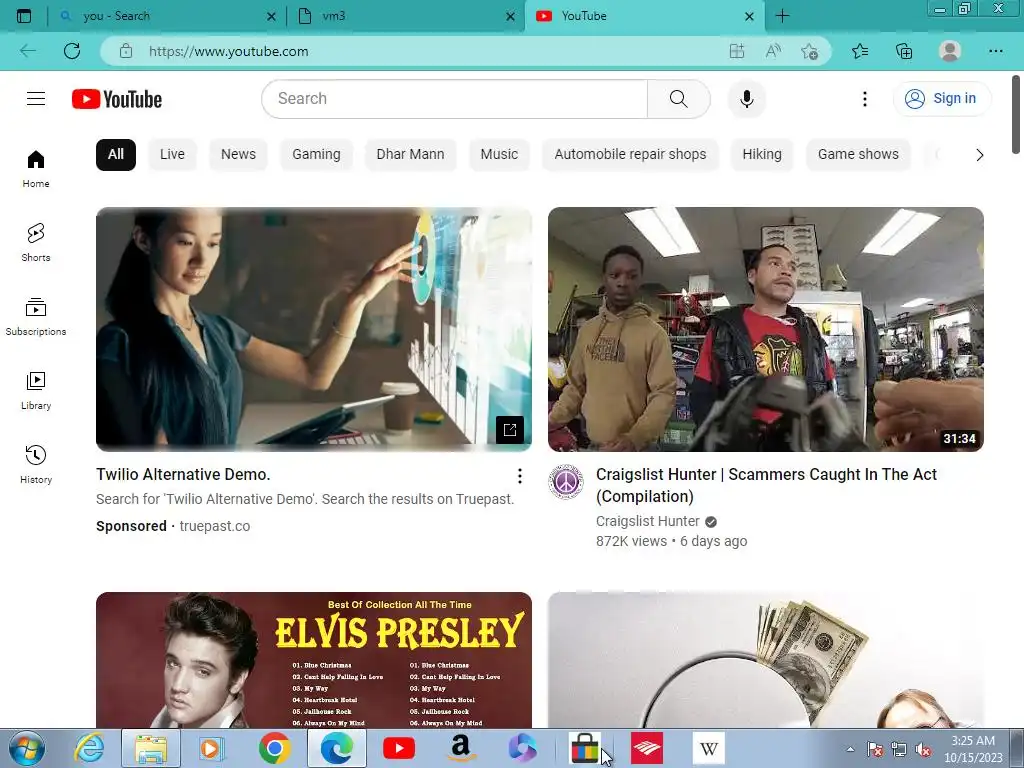The width and height of the screenshot is (1024, 768).
Task: Toggle Read aloud in address bar
Action: 773,51
